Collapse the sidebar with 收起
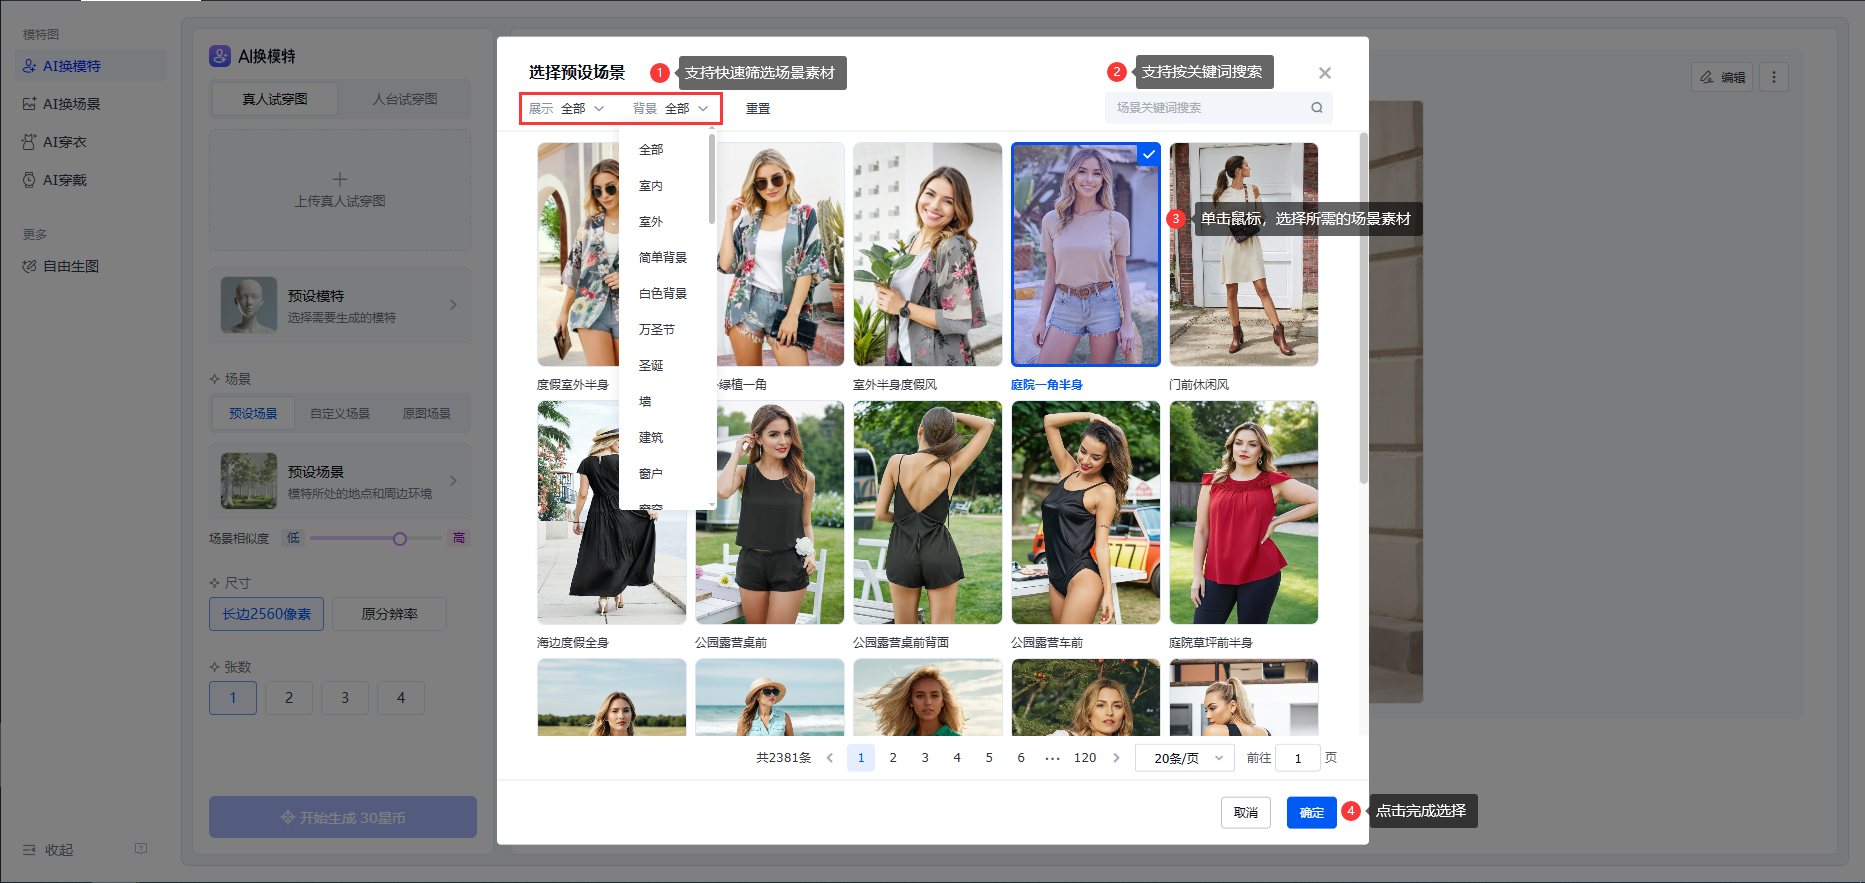1865x883 pixels. [48, 849]
